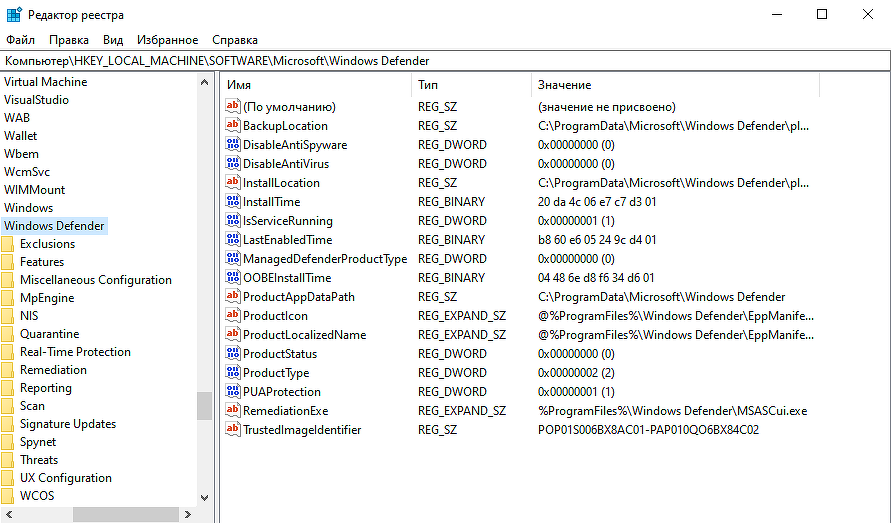Click the DisableAntiSpyware DWORD value icon
The width and height of the screenshot is (891, 523).
pos(233,145)
